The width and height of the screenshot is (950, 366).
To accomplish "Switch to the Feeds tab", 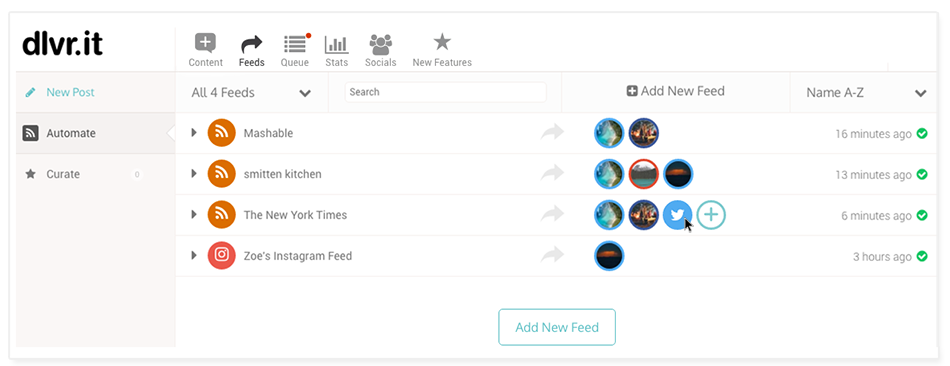I will 251,50.
